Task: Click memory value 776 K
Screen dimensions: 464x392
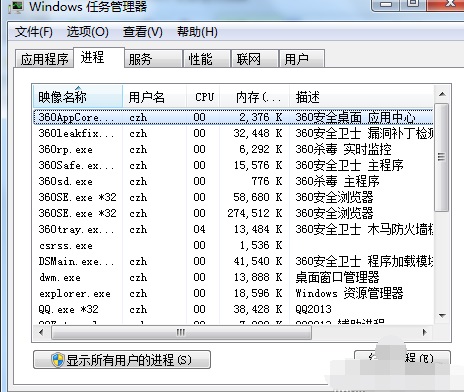Action: (267, 181)
